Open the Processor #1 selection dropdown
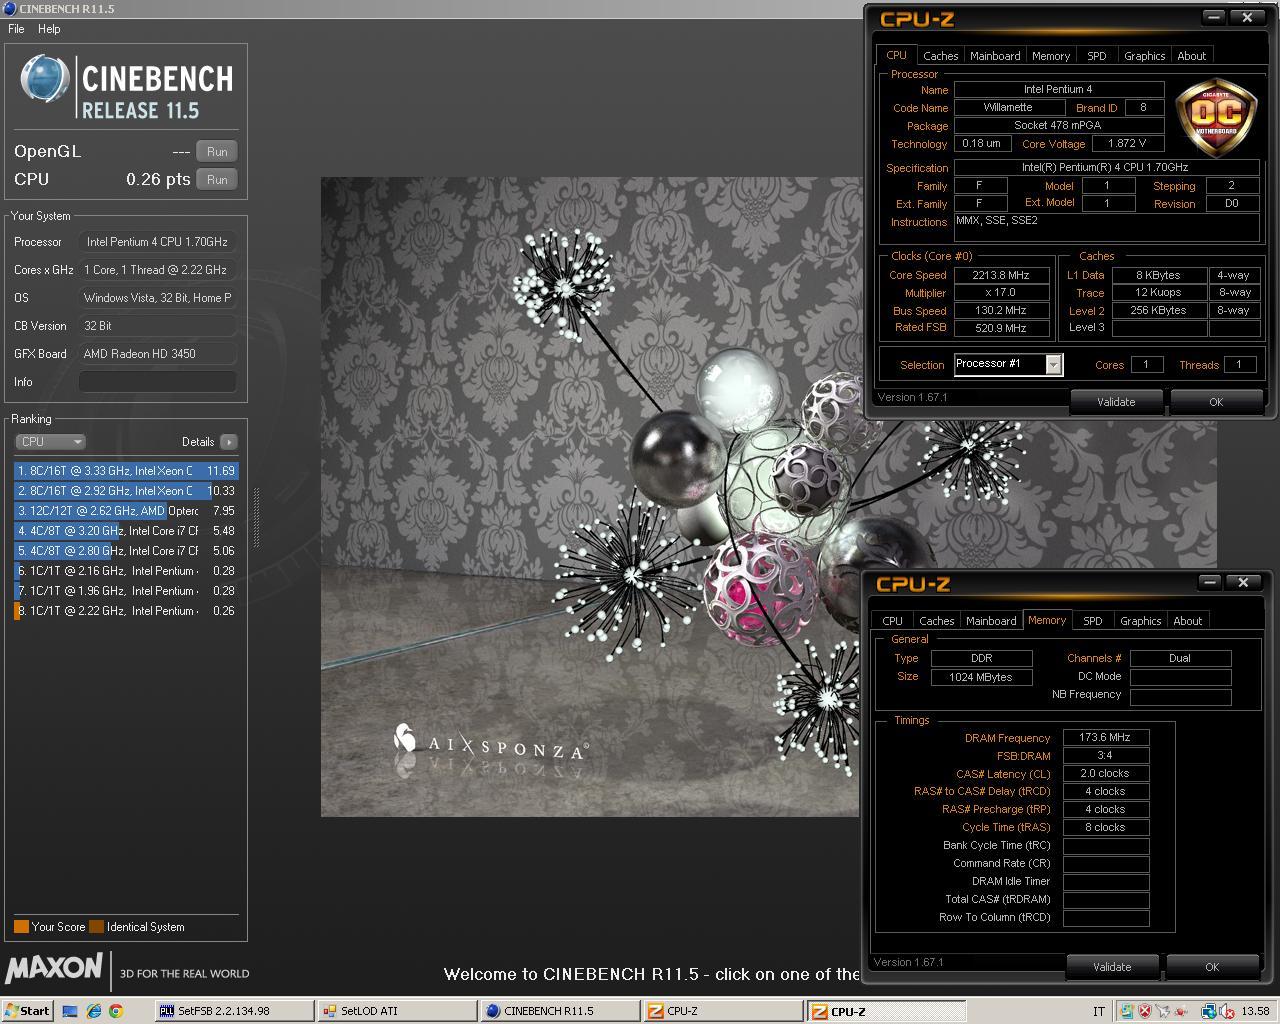Viewport: 1280px width, 1024px height. pyautogui.click(x=1008, y=364)
